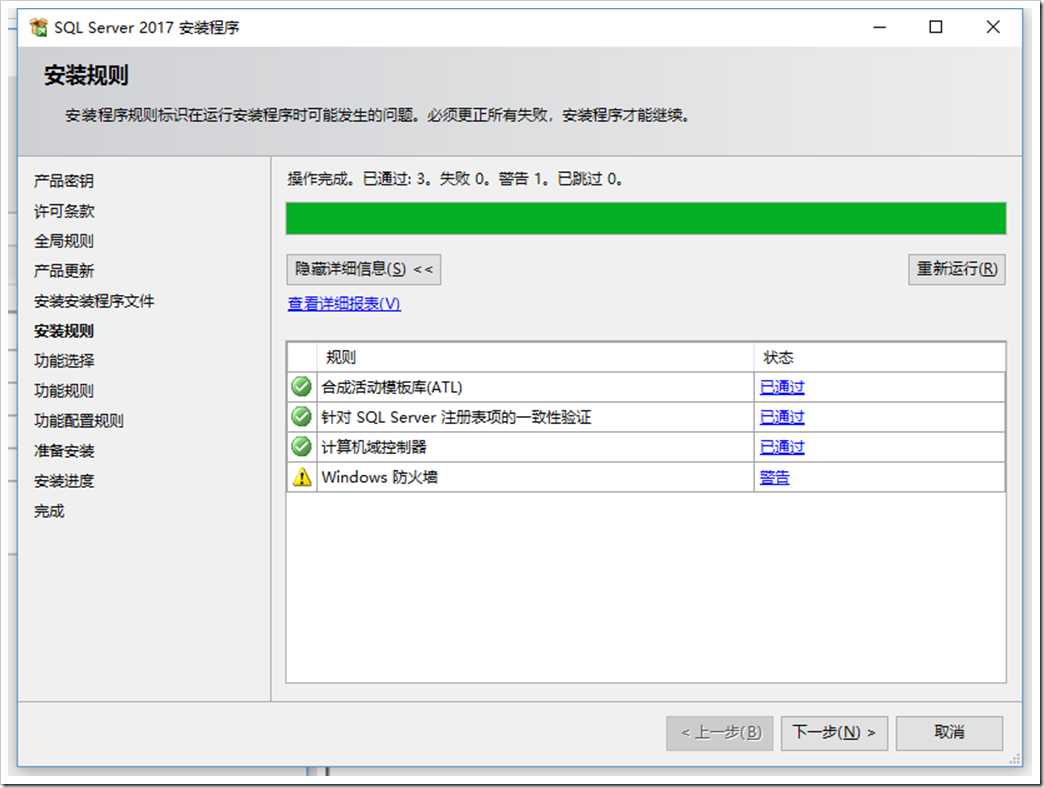Click the green completed progress bar
This screenshot has width=1044, height=788.
coord(646,218)
